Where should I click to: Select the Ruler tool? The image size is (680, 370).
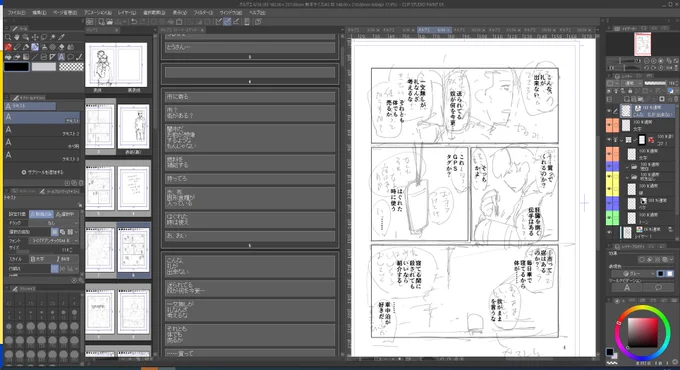[52, 57]
